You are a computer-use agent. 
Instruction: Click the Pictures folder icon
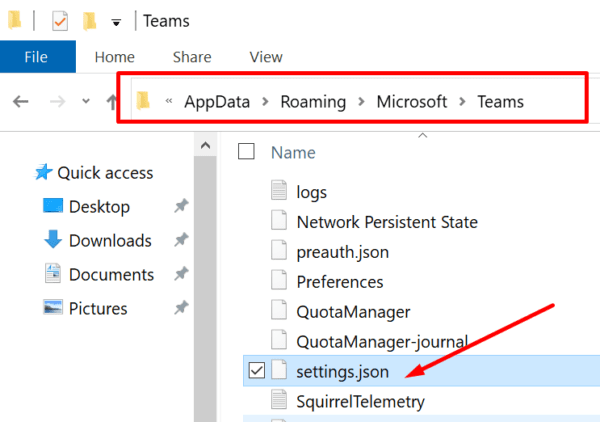click(53, 307)
